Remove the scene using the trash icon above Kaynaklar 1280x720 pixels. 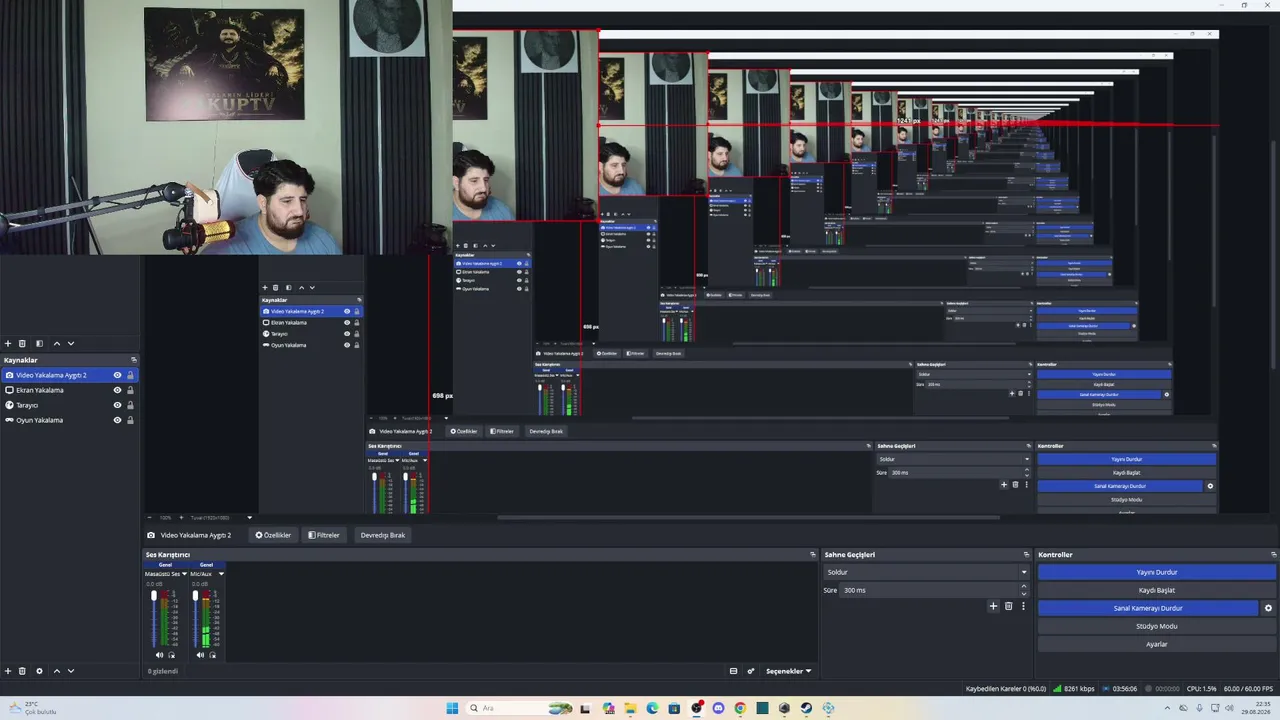(24, 343)
